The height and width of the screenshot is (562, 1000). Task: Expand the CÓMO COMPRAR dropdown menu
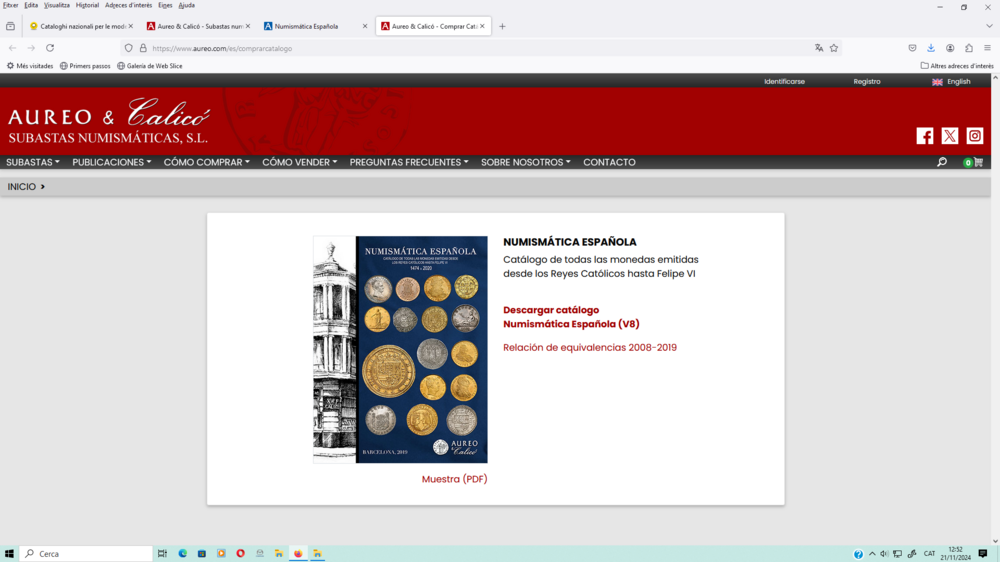coord(206,162)
